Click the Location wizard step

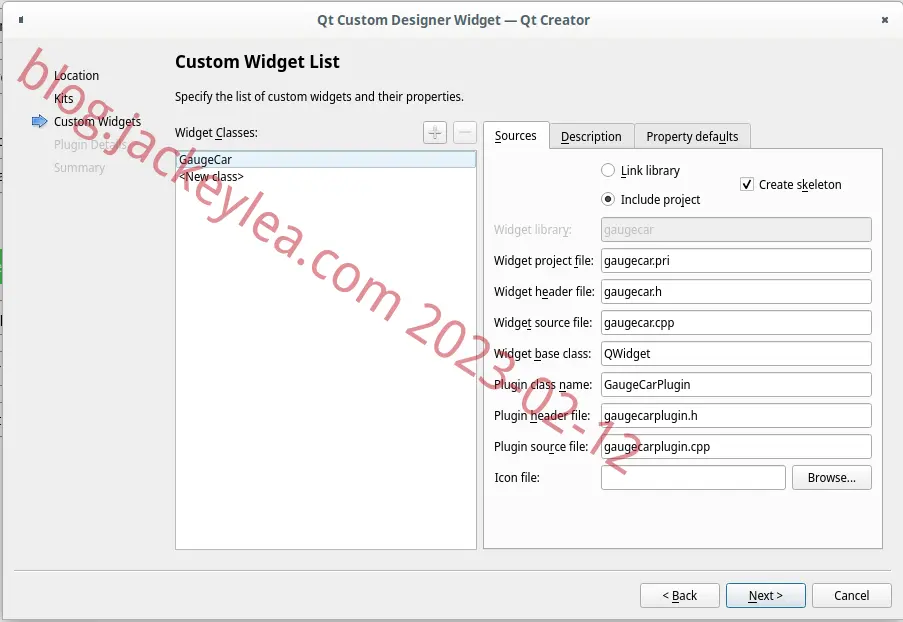[77, 75]
